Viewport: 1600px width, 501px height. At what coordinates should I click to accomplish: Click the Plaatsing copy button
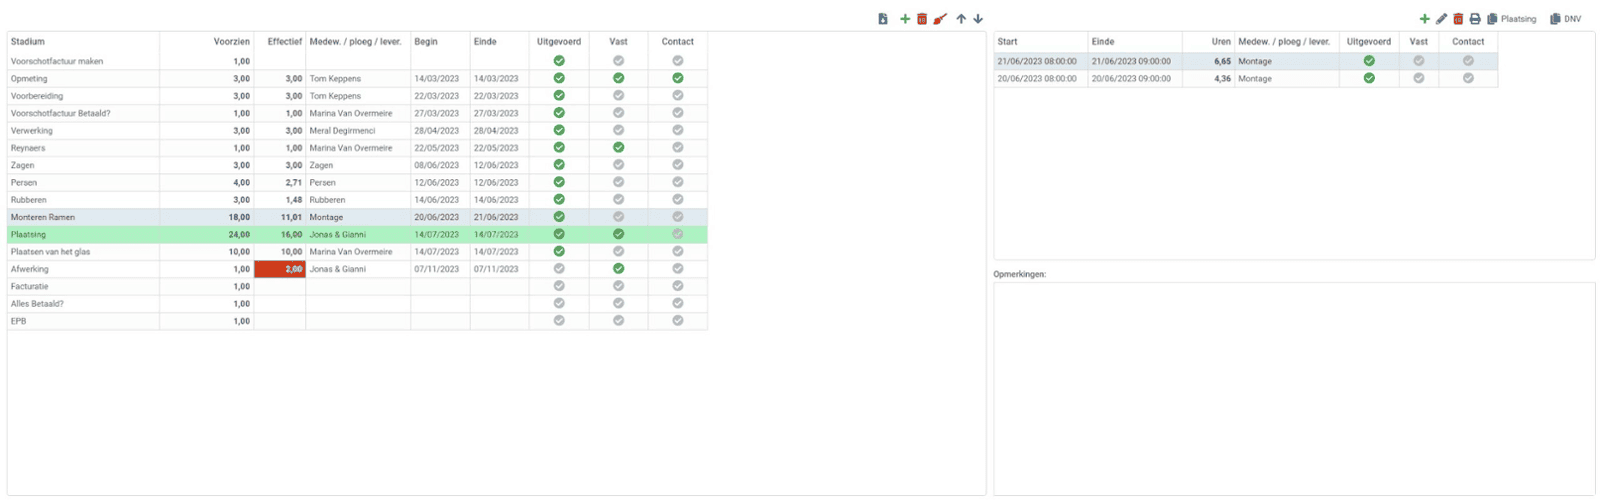click(1511, 19)
